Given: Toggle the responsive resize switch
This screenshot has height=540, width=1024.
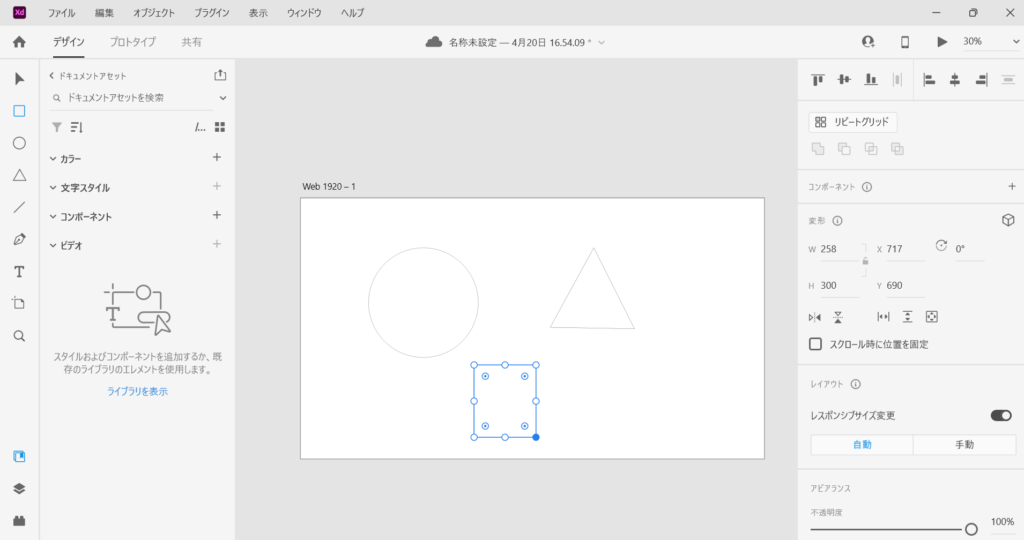Looking at the screenshot, I should tap(1000, 415).
